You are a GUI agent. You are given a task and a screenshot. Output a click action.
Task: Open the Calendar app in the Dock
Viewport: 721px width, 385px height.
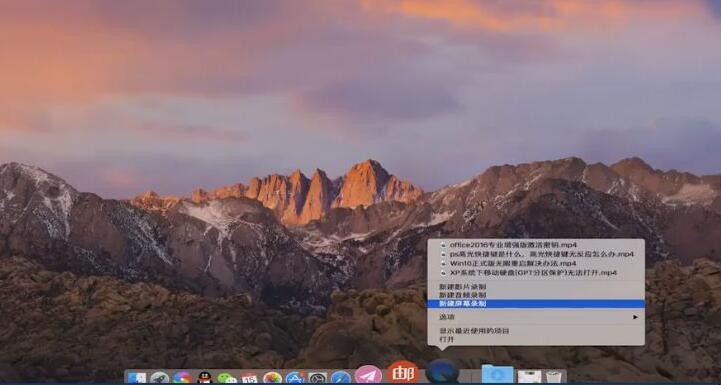pos(250,378)
